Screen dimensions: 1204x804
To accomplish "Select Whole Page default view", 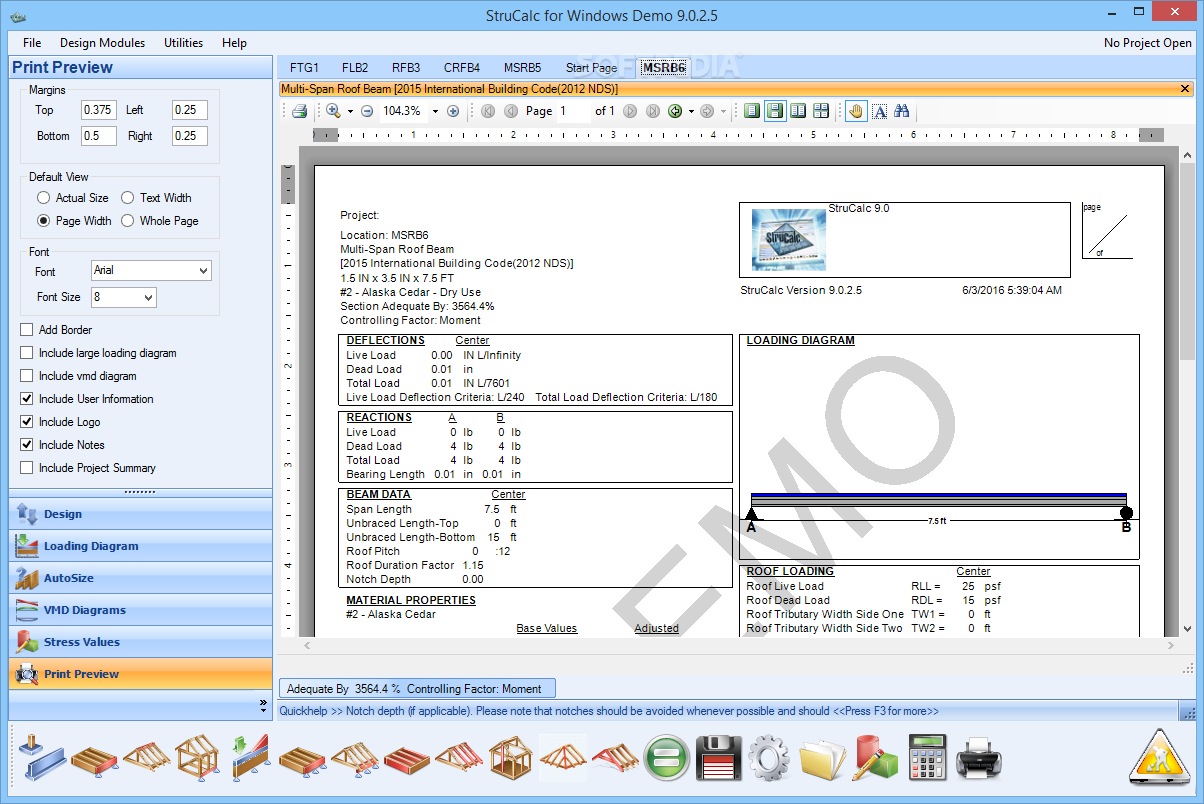I will pyautogui.click(x=127, y=221).
